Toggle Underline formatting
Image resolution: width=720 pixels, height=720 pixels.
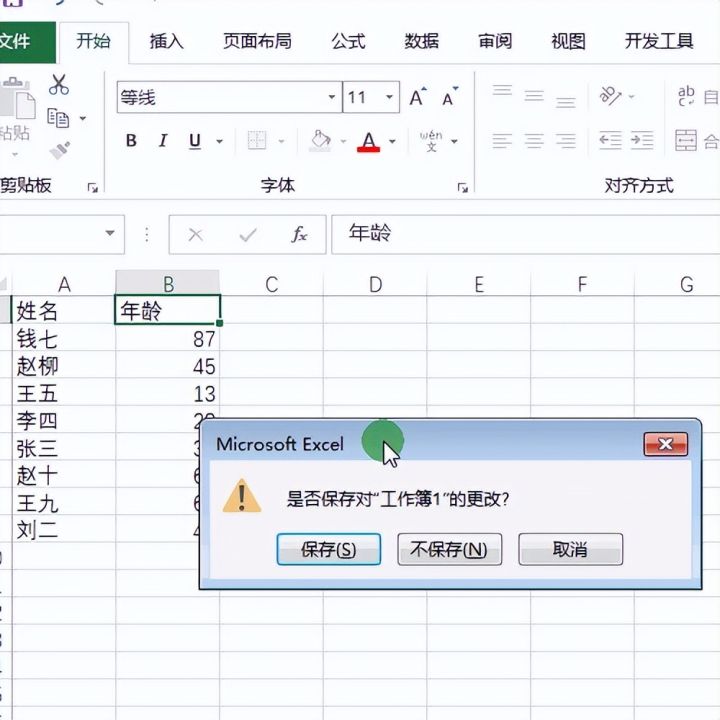click(195, 141)
